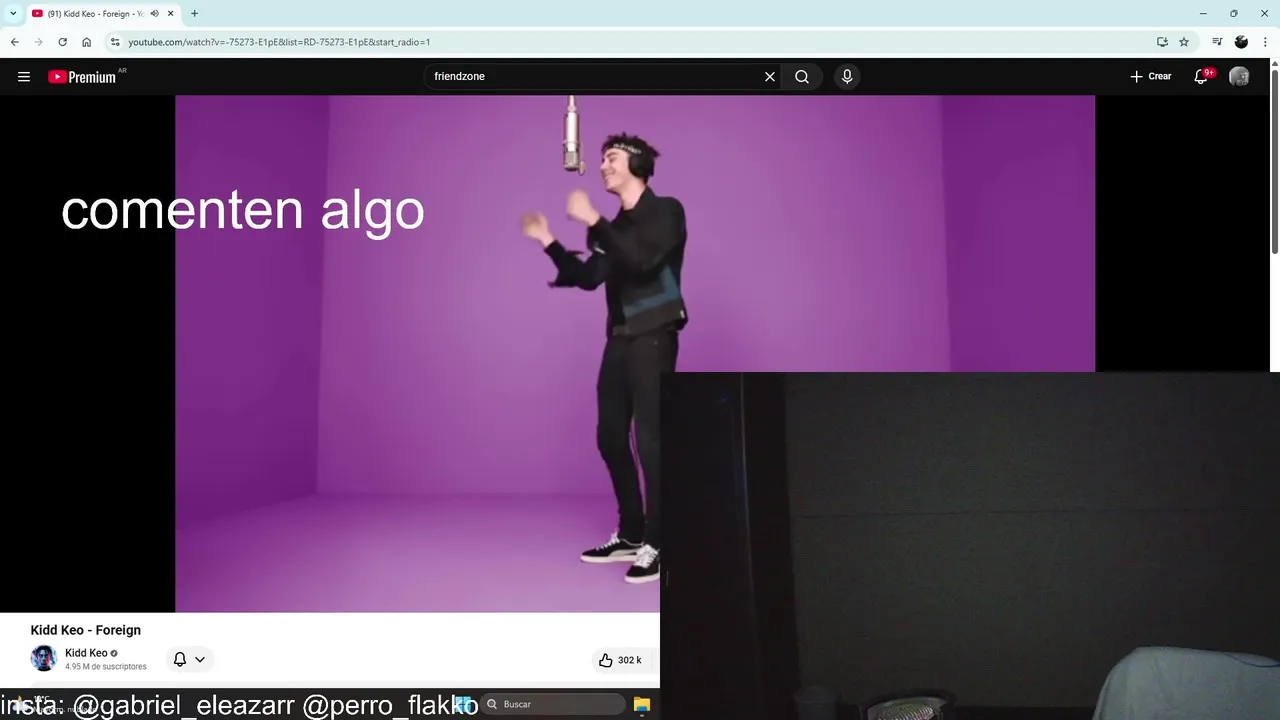Open YouTube account avatar menu

click(x=1239, y=77)
